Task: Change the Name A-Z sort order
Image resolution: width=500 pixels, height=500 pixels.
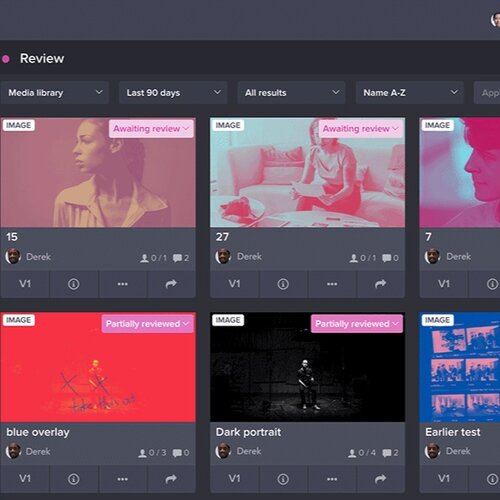Action: [410, 93]
